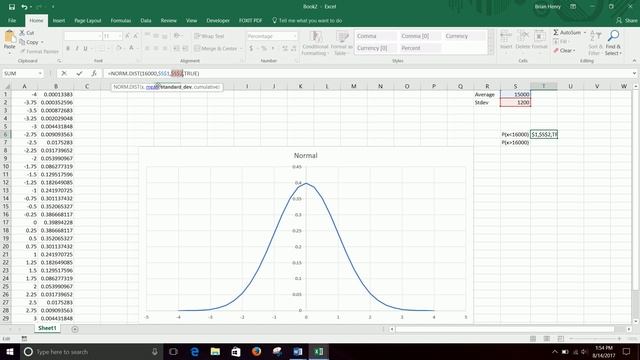640x360 pixels.
Task: Cancel the formula entry with X
Action: pos(64,73)
